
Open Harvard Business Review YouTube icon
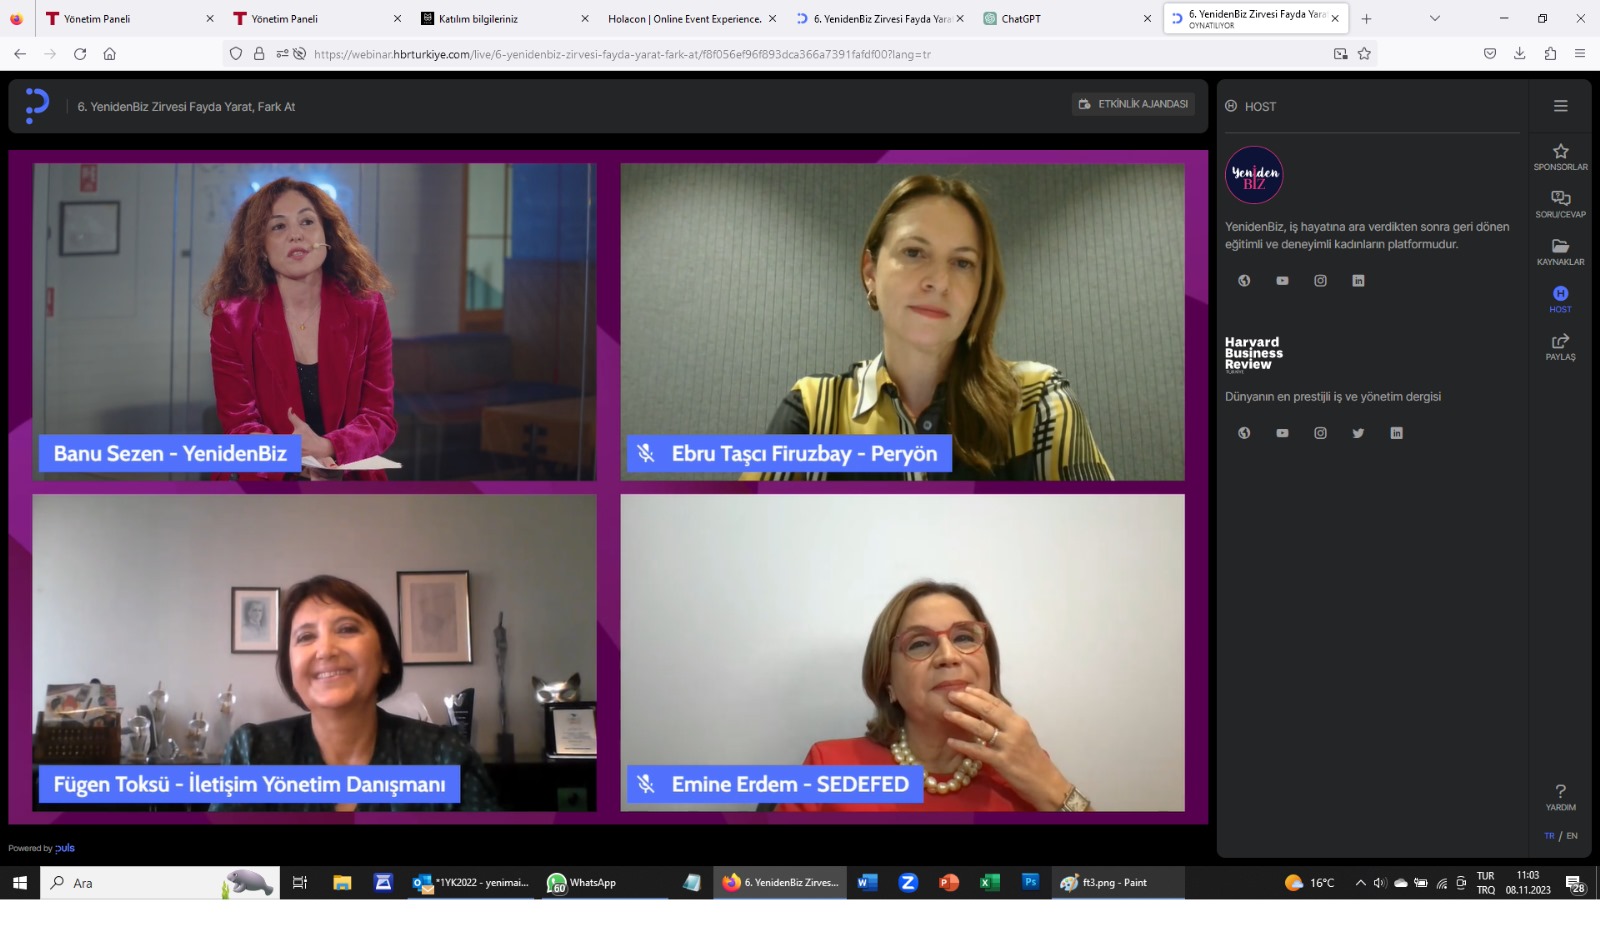tap(1282, 433)
